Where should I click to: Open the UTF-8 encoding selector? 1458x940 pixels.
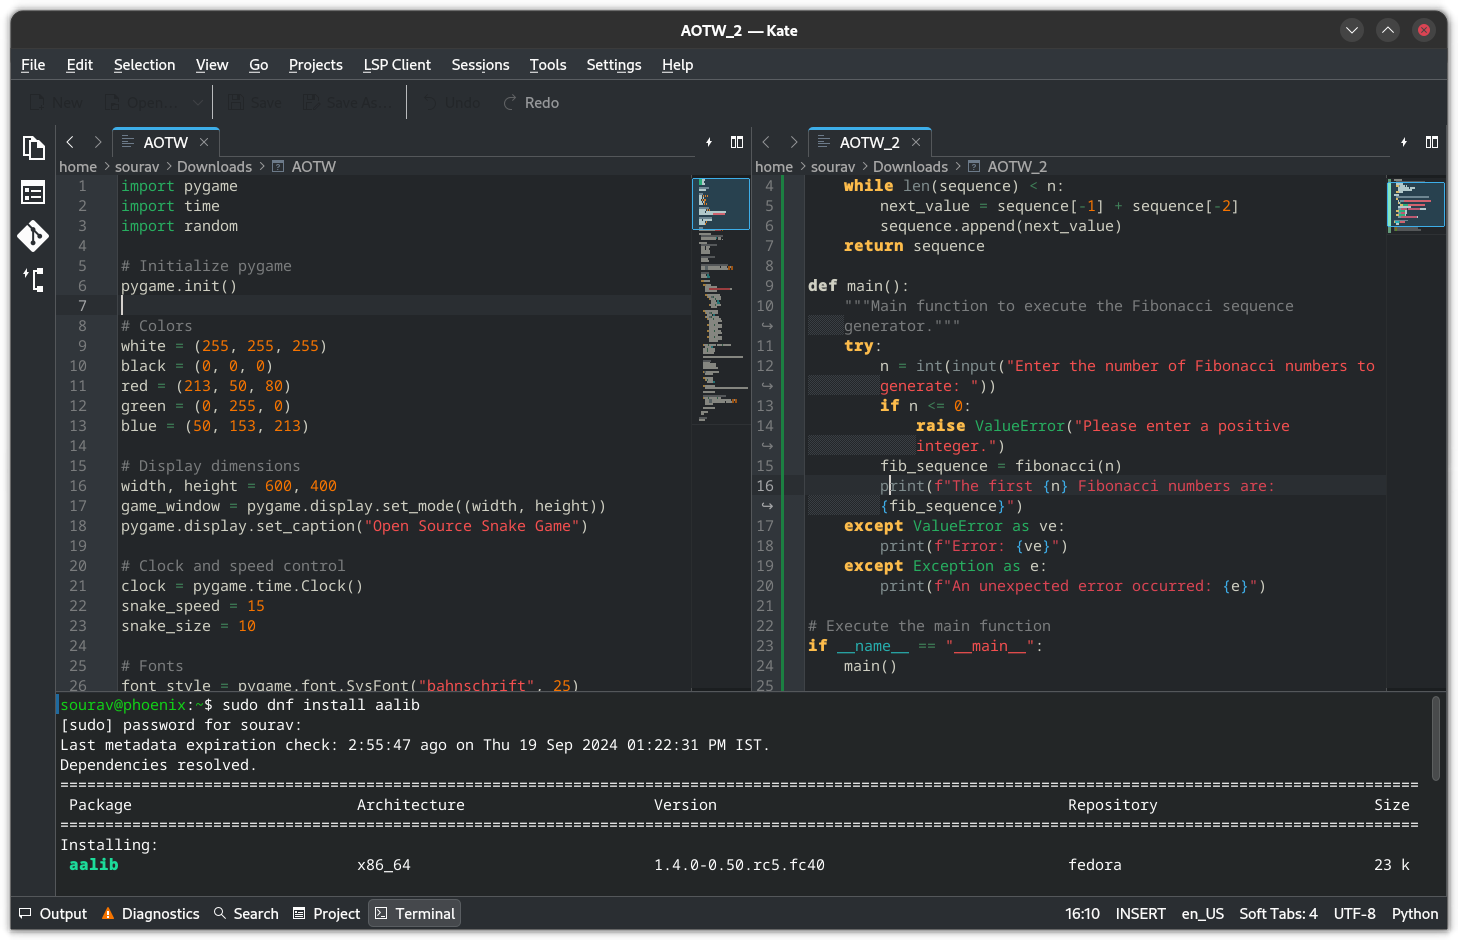point(1355,913)
